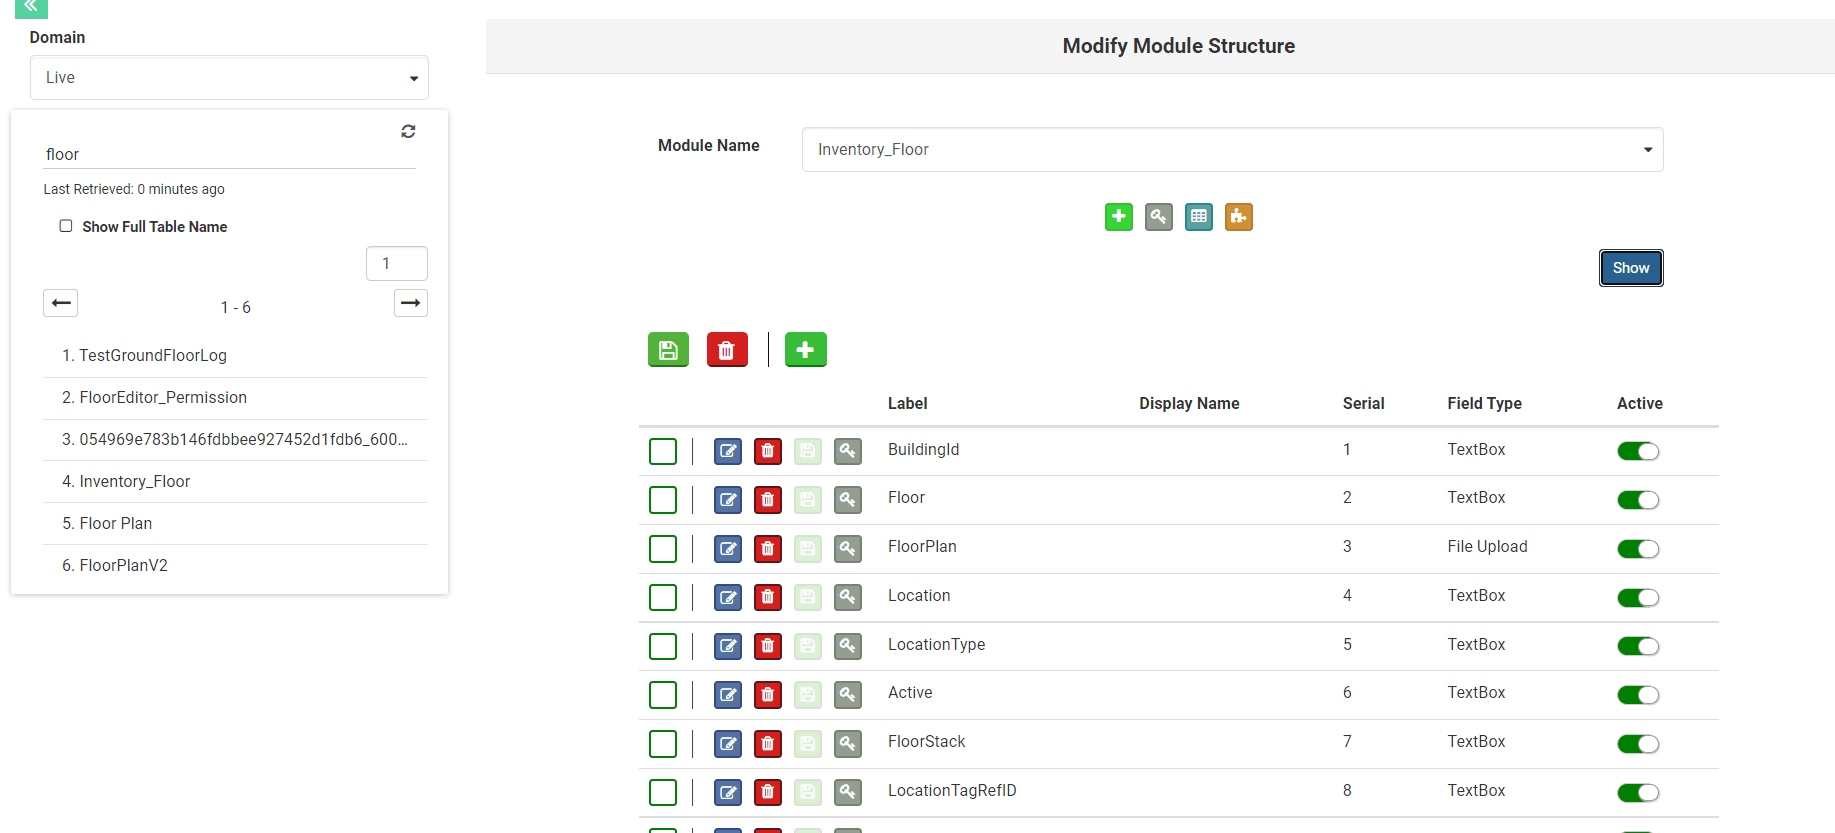Viewport: 1835px width, 833px height.
Task: Open key settings for LocationTagRefID row
Action: 848,793
